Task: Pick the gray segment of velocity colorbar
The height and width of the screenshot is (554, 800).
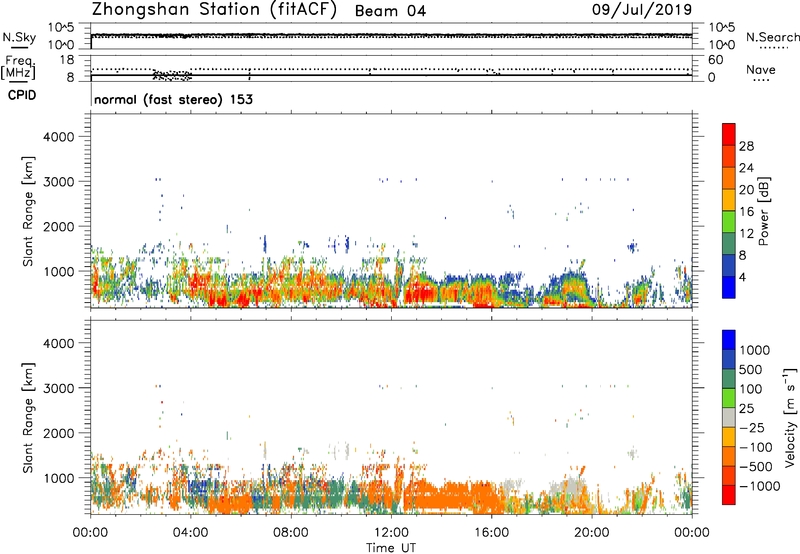Action: [729, 418]
